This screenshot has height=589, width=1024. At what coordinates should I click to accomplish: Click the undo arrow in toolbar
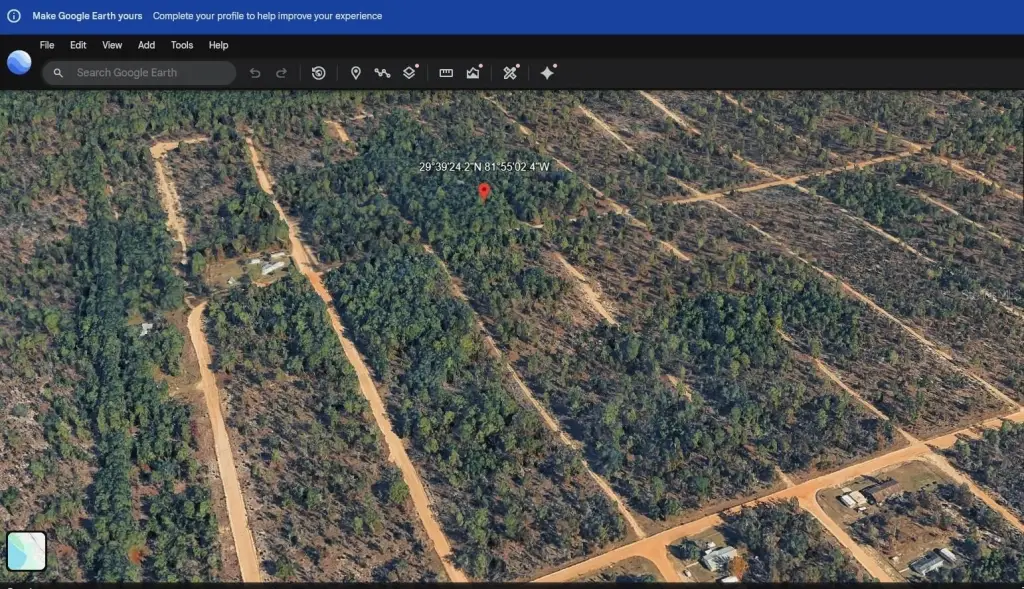tap(255, 73)
